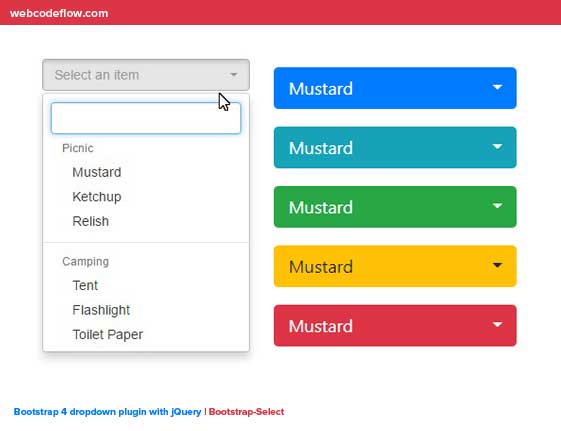Screen dimensions: 561x431
Task: Select the Toilet Paper option
Action: [x=146, y=334]
